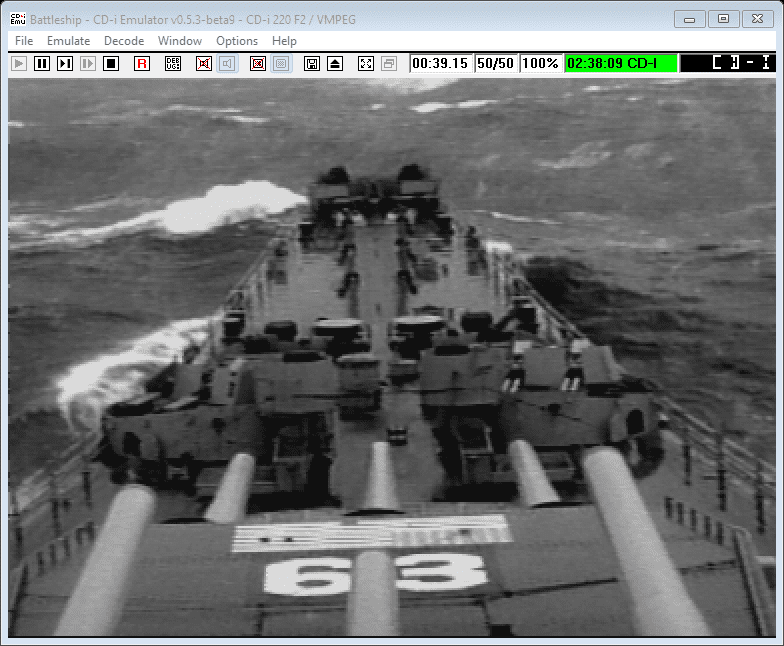Click the green CD-I disc time display

(621, 63)
